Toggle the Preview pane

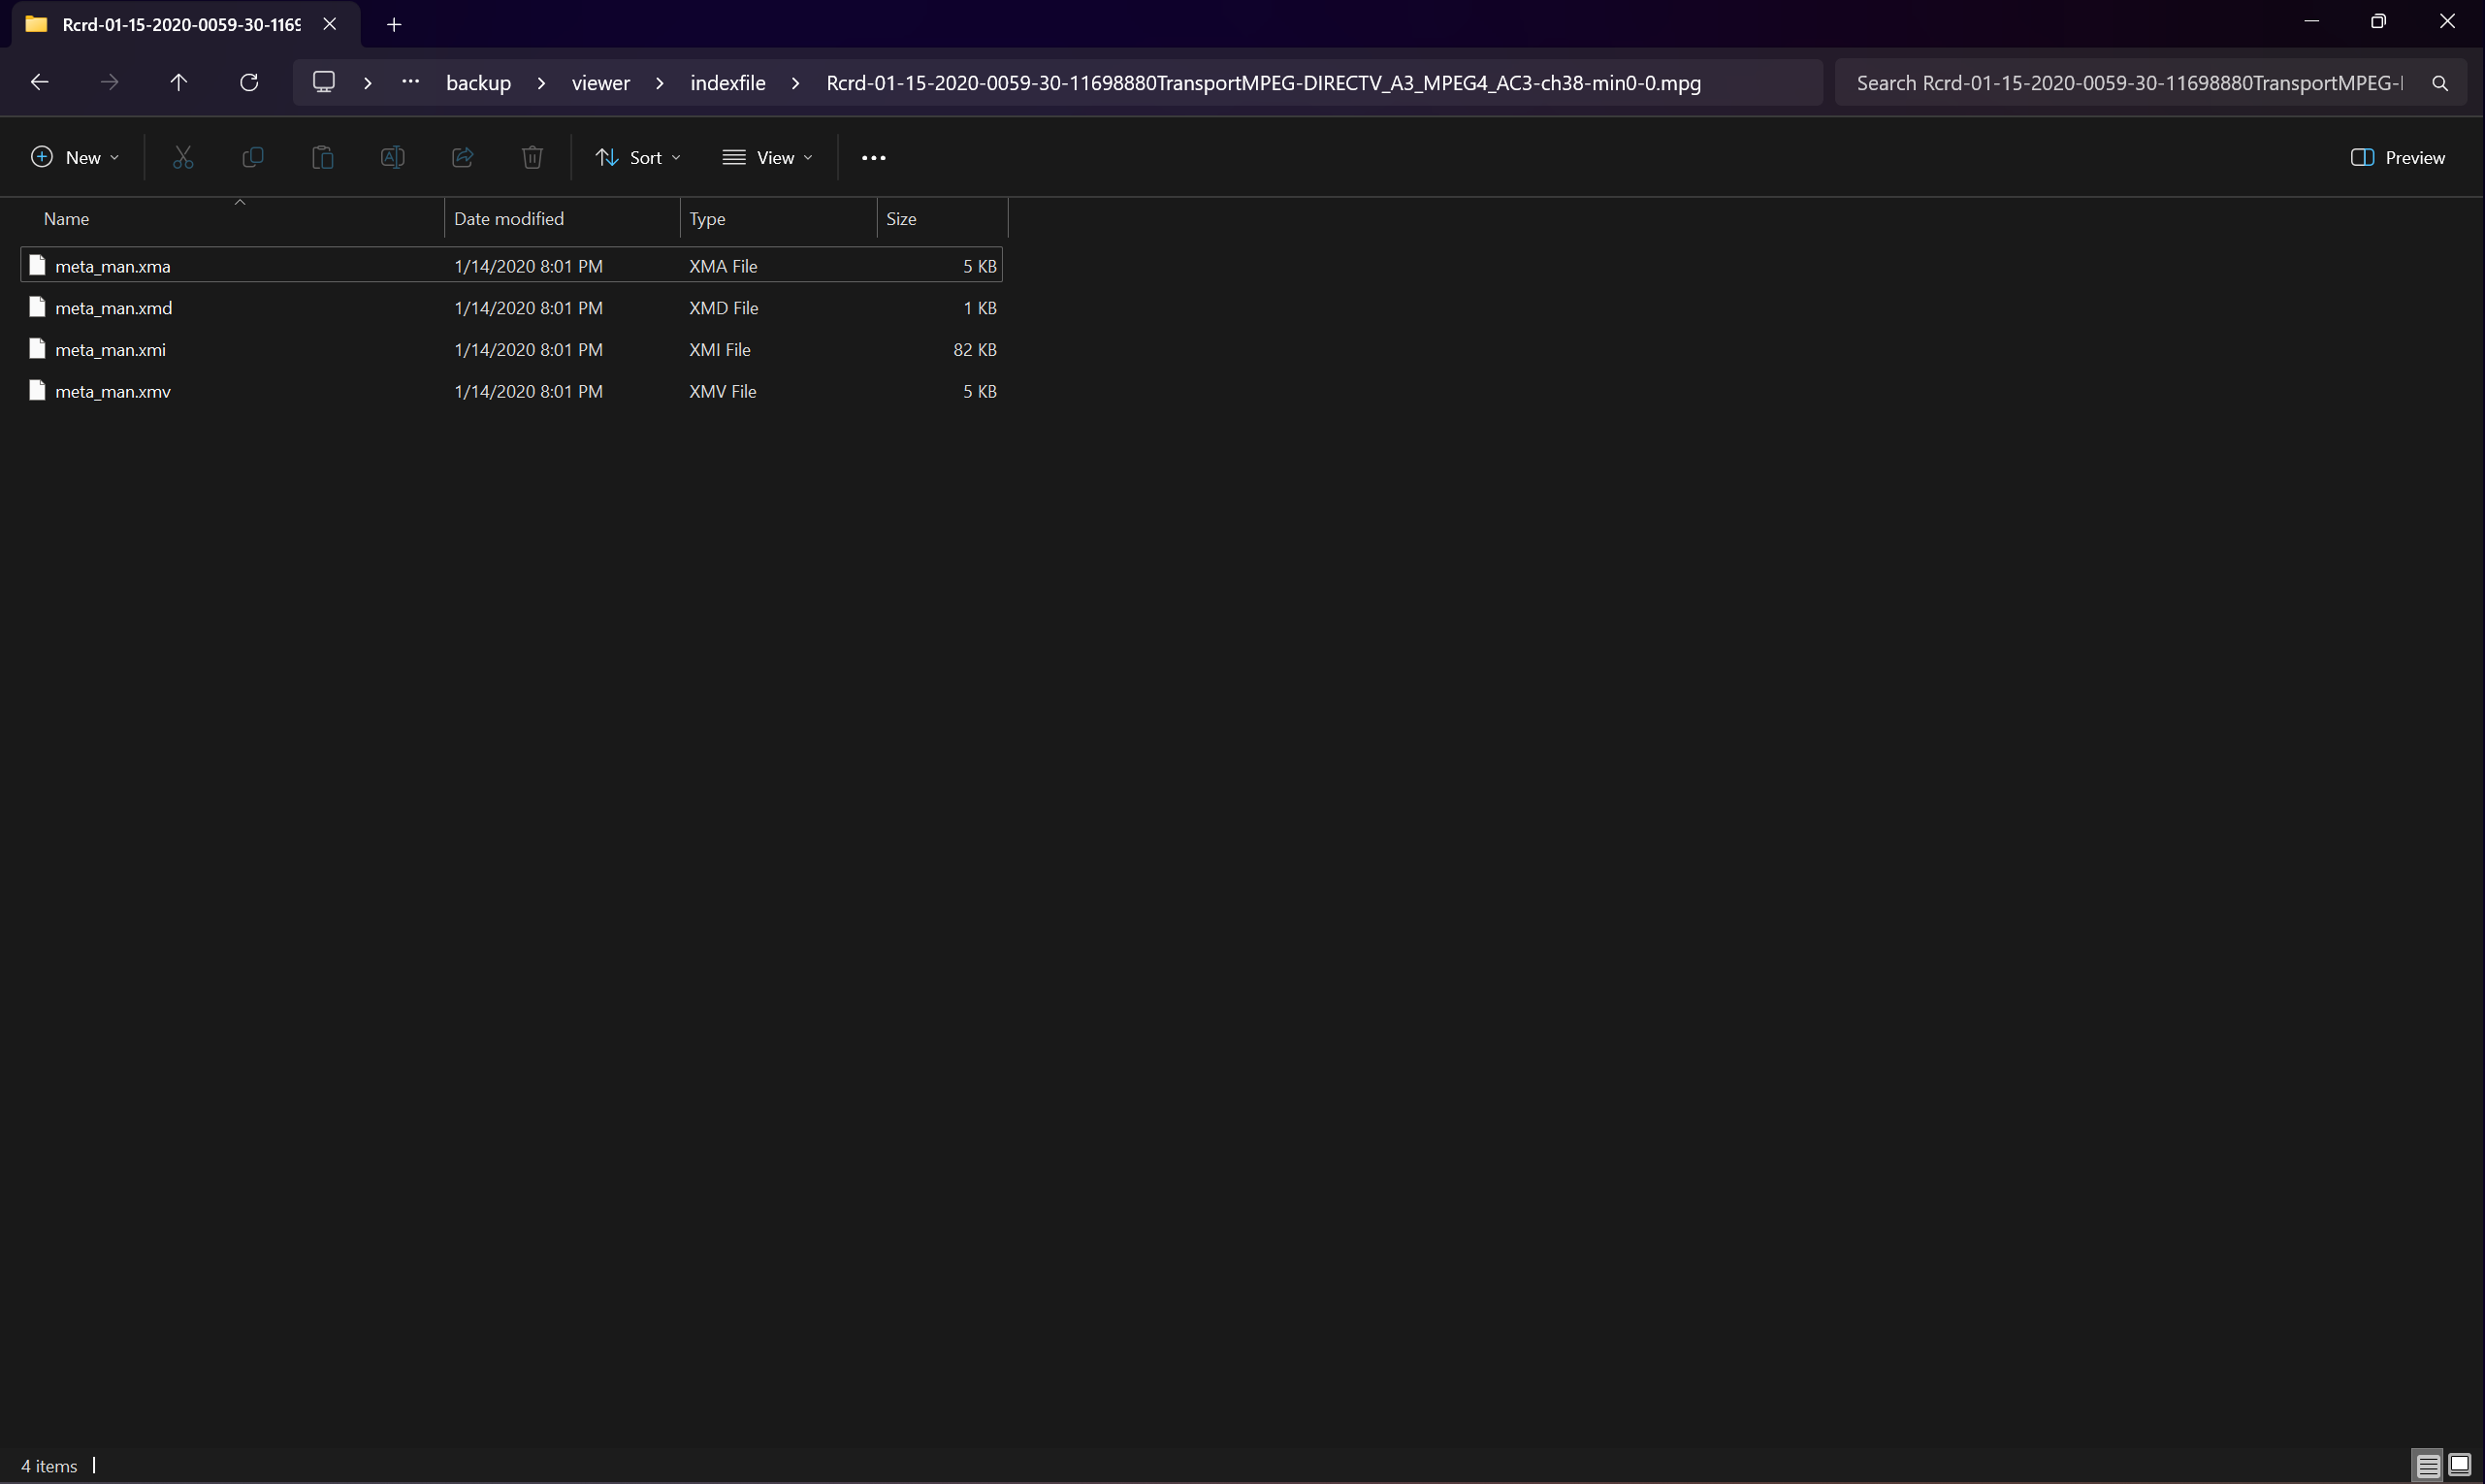tap(2397, 157)
